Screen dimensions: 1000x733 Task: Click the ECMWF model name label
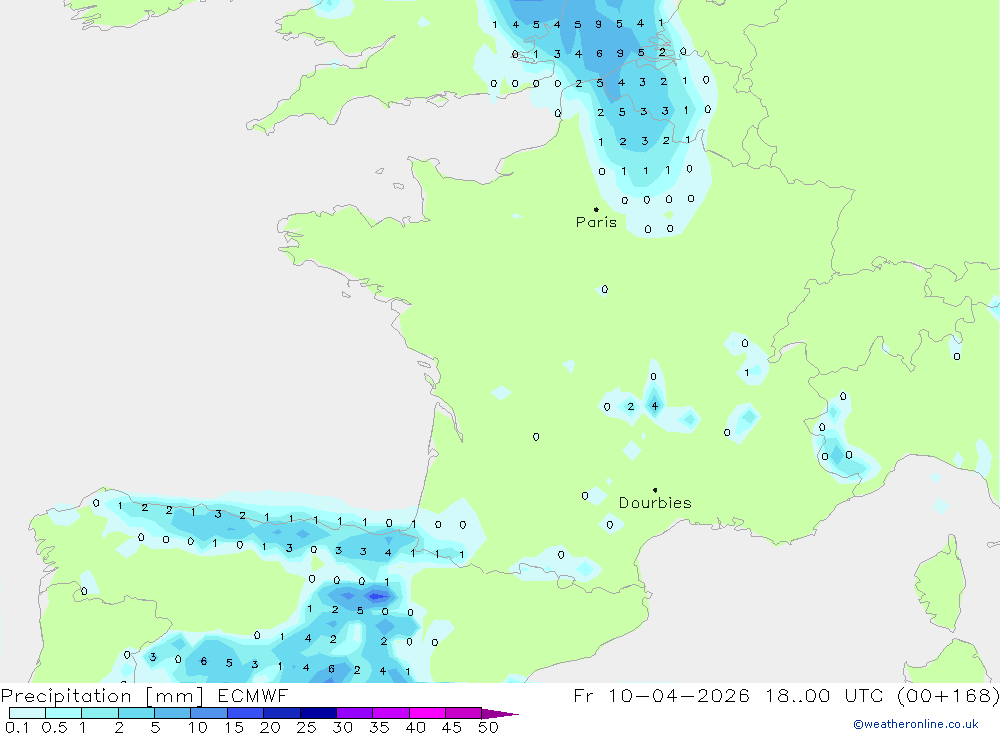coord(253,695)
